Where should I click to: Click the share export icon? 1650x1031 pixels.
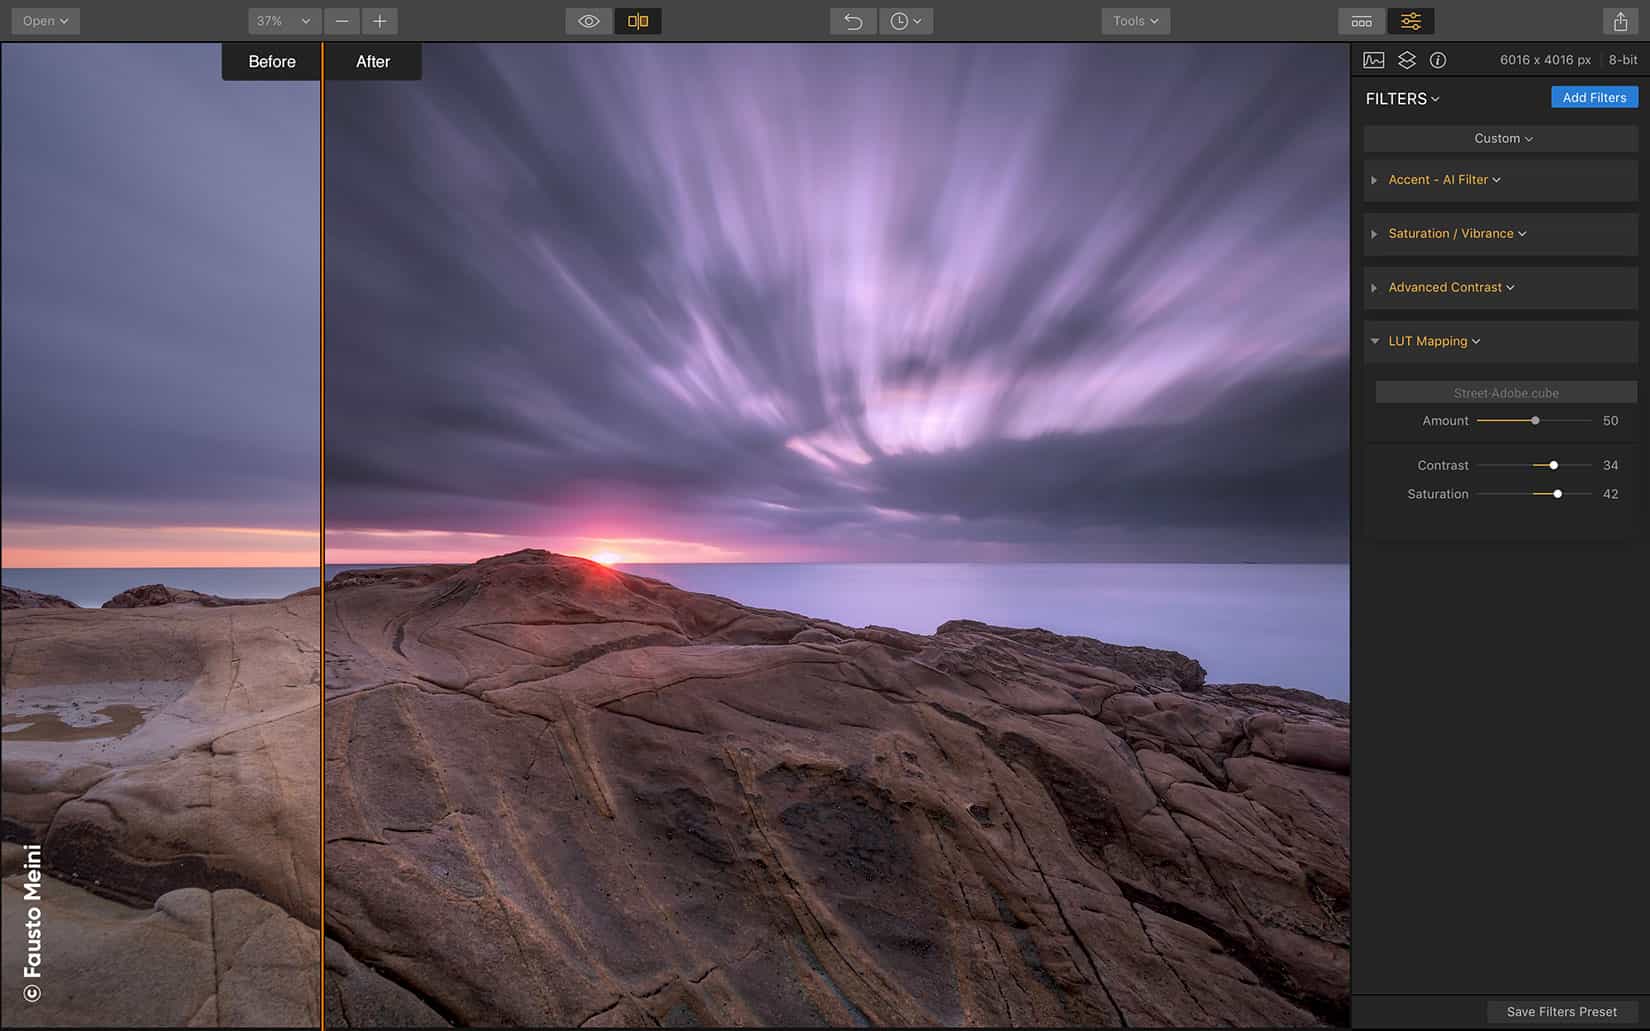coord(1620,21)
